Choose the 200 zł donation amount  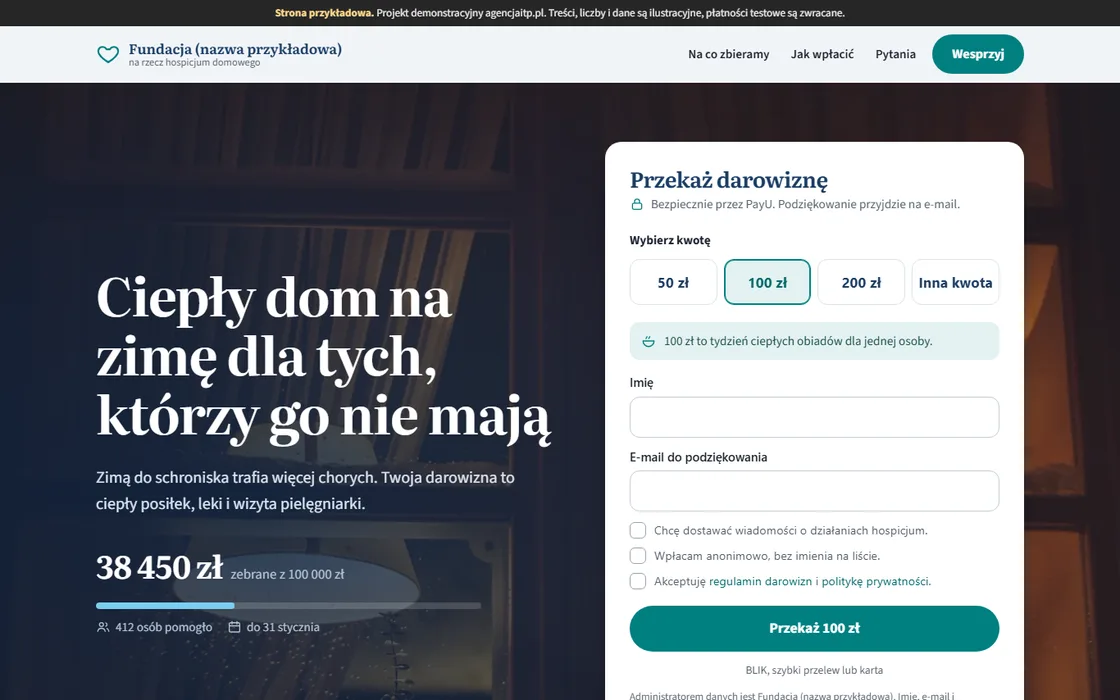861,282
